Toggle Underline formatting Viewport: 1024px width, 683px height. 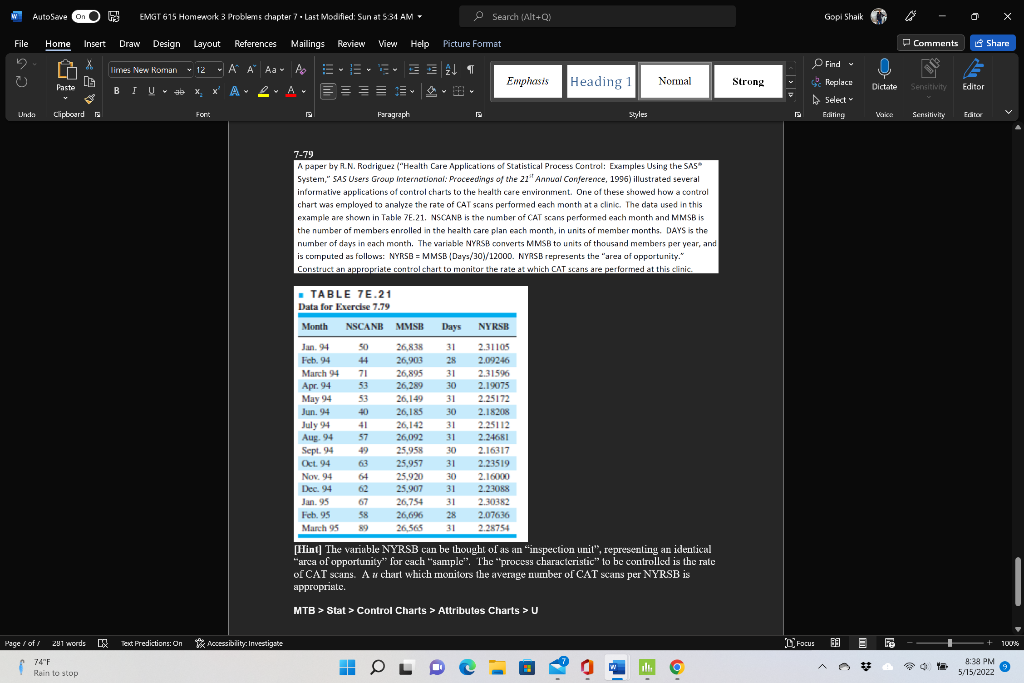point(152,91)
